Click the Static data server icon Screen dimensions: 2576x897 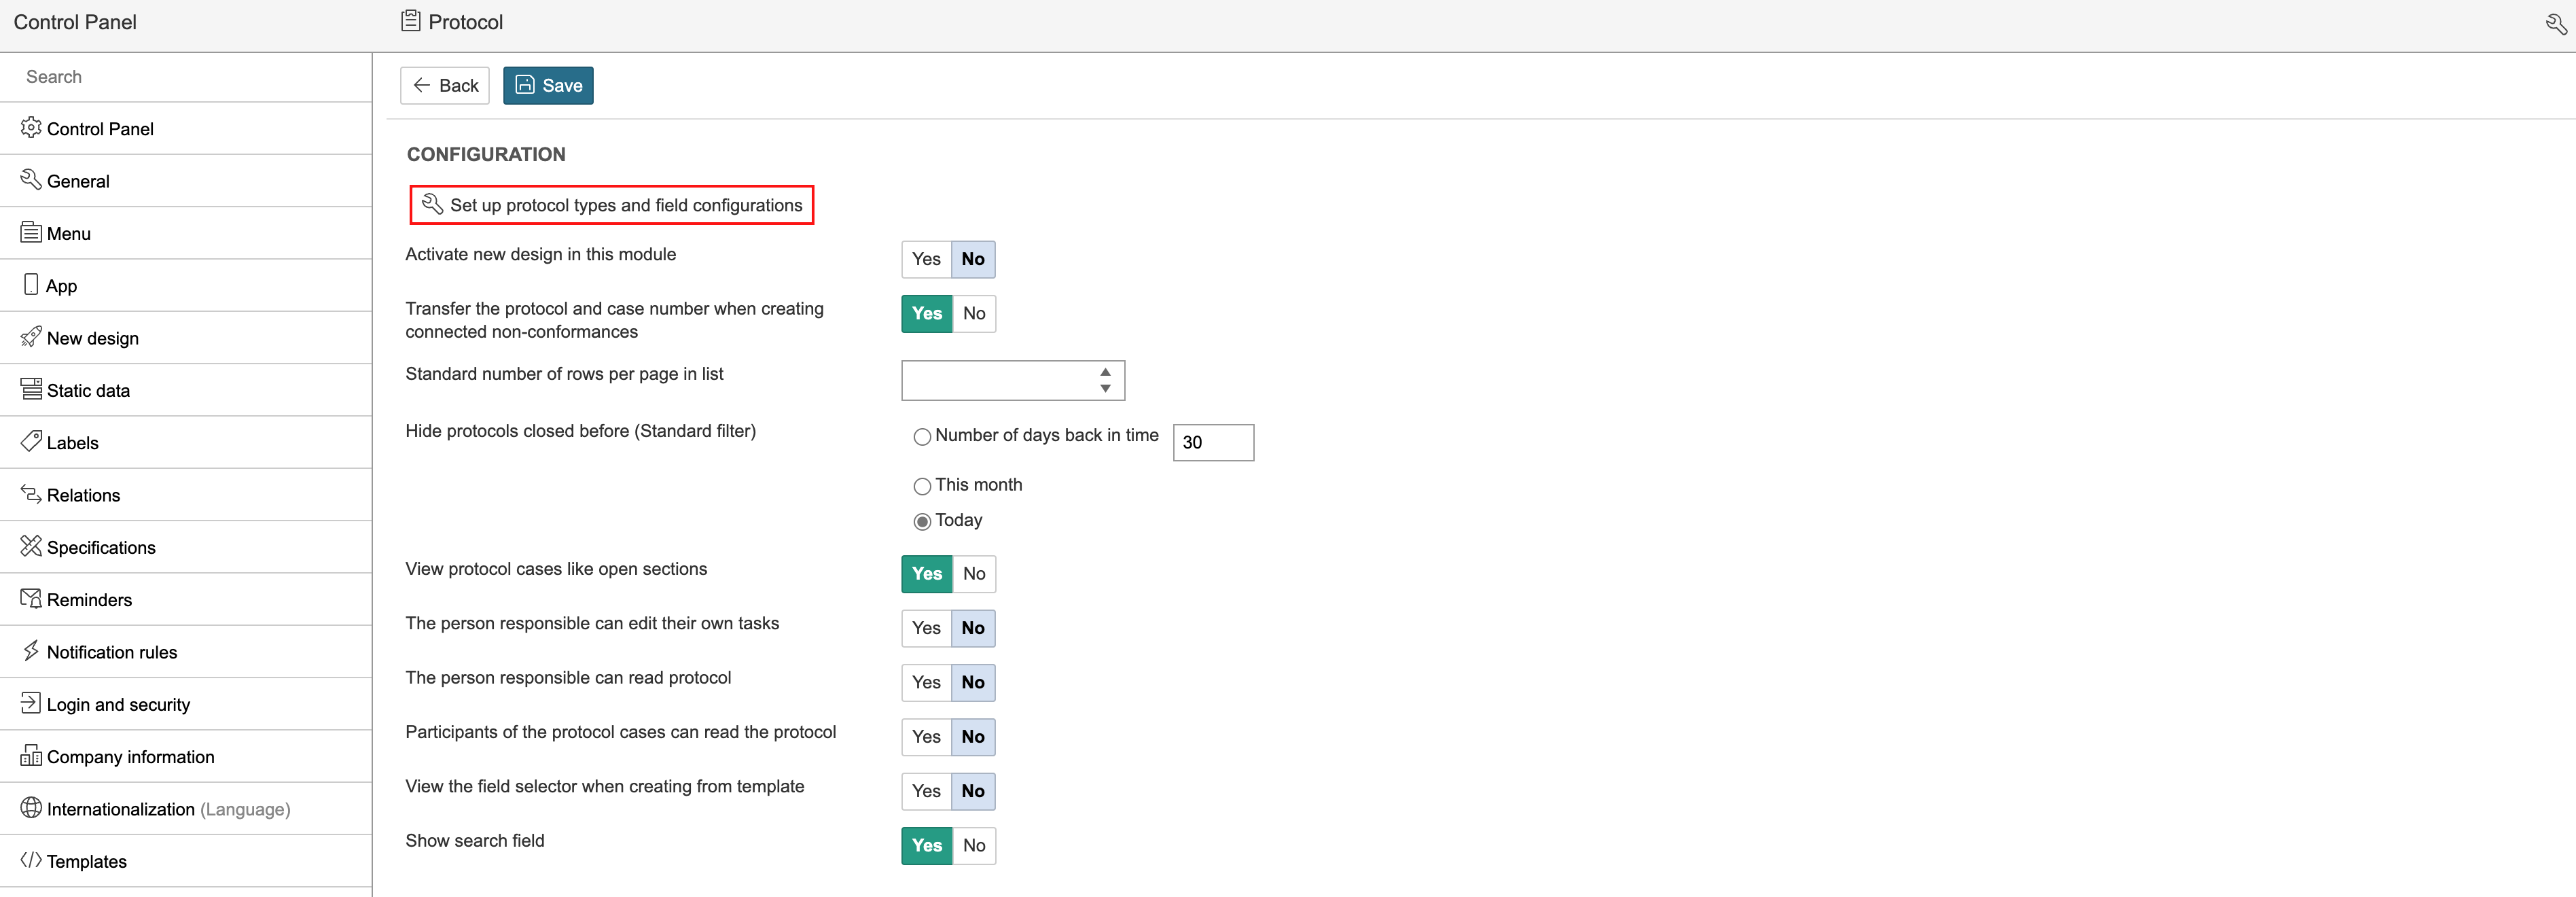click(x=31, y=389)
